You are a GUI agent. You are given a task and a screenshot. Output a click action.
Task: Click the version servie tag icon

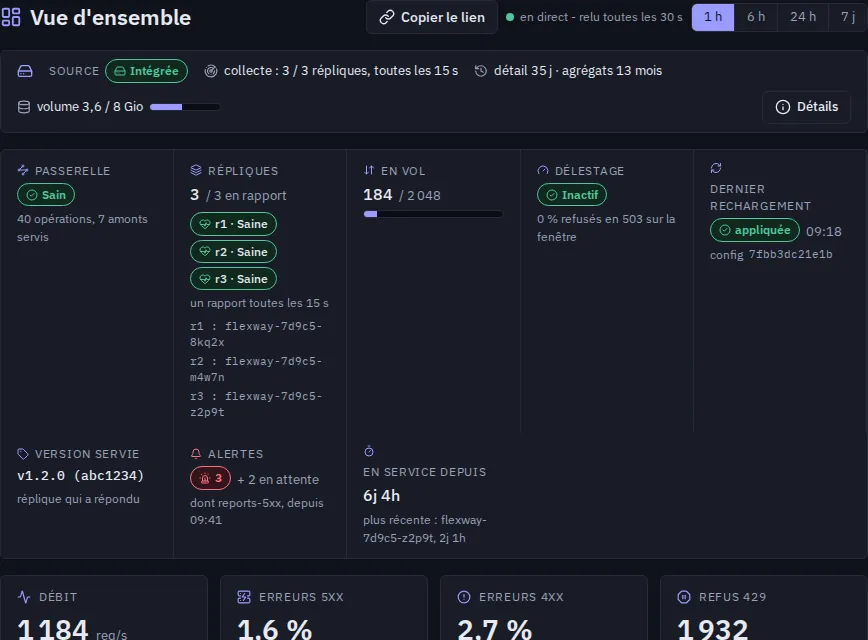pyautogui.click(x=23, y=454)
